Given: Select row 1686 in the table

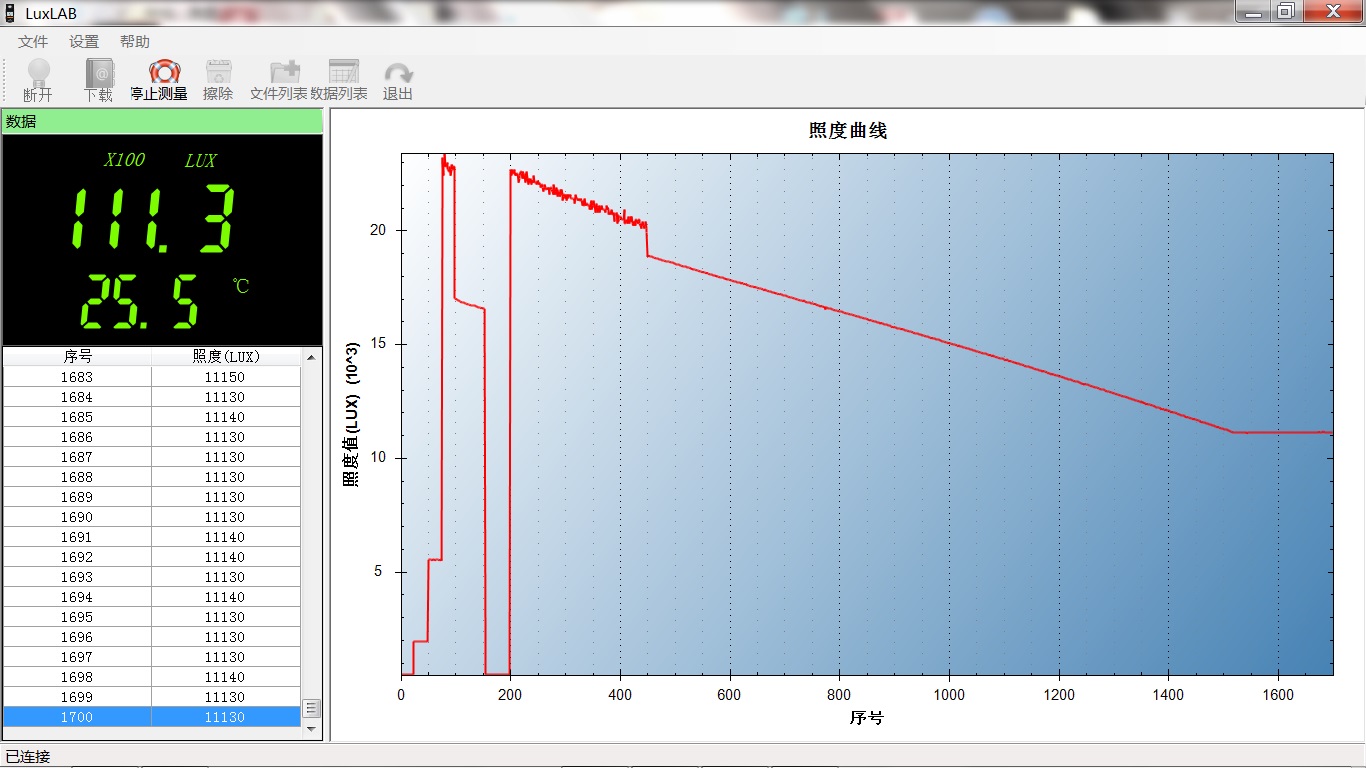Looking at the screenshot, I should [152, 437].
